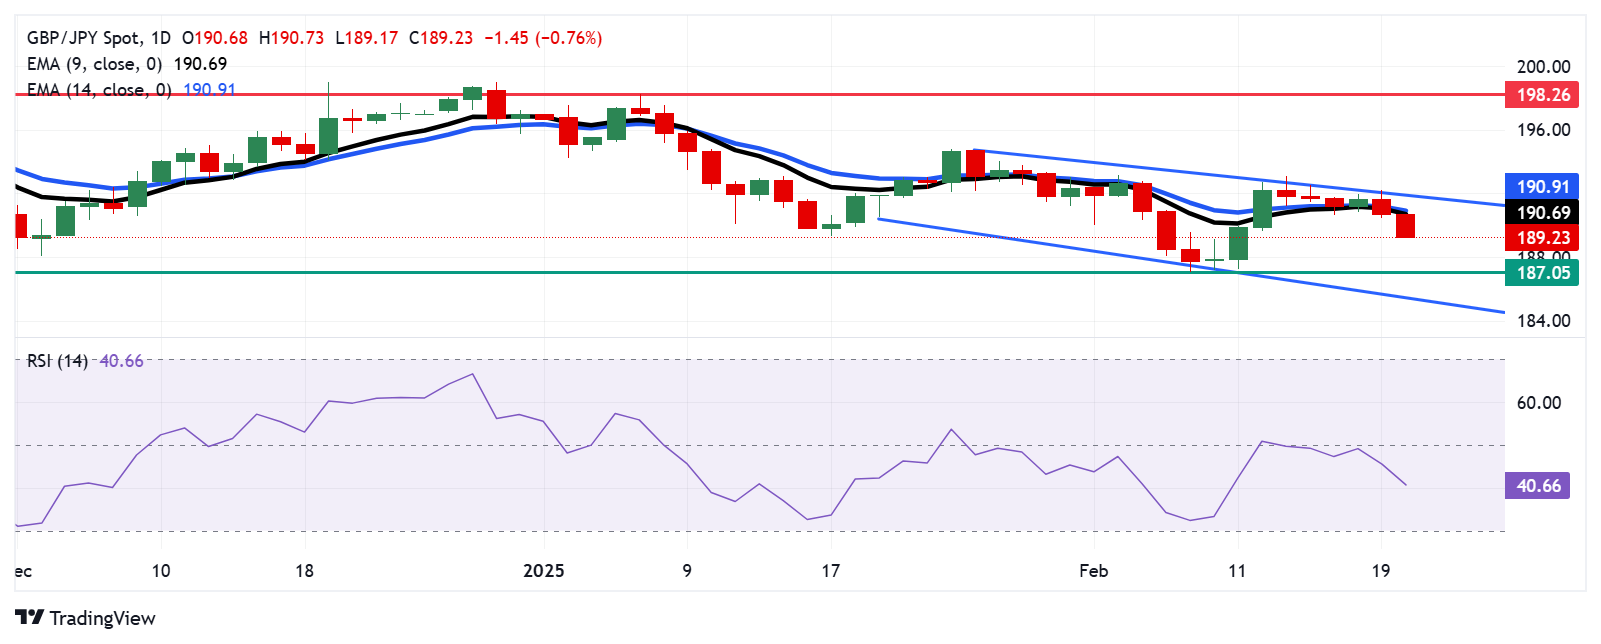Select the last red candlestick on the chart

click(1405, 226)
